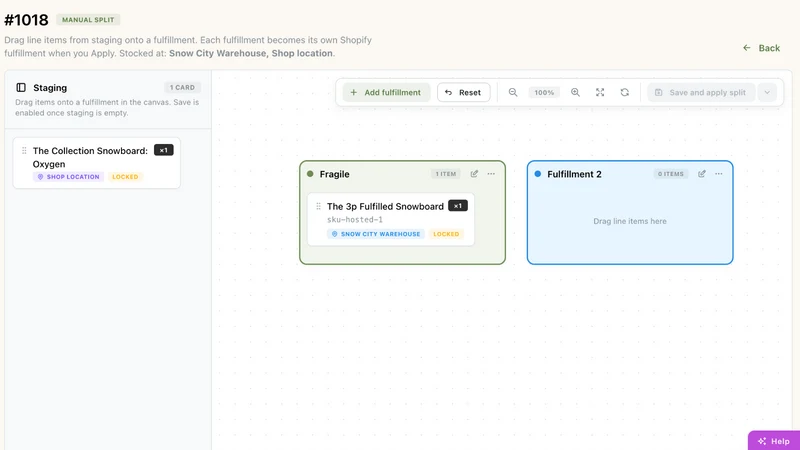This screenshot has width=800, height=450.
Task: Click the Fulfillment 2 title
Action: pyautogui.click(x=574, y=174)
